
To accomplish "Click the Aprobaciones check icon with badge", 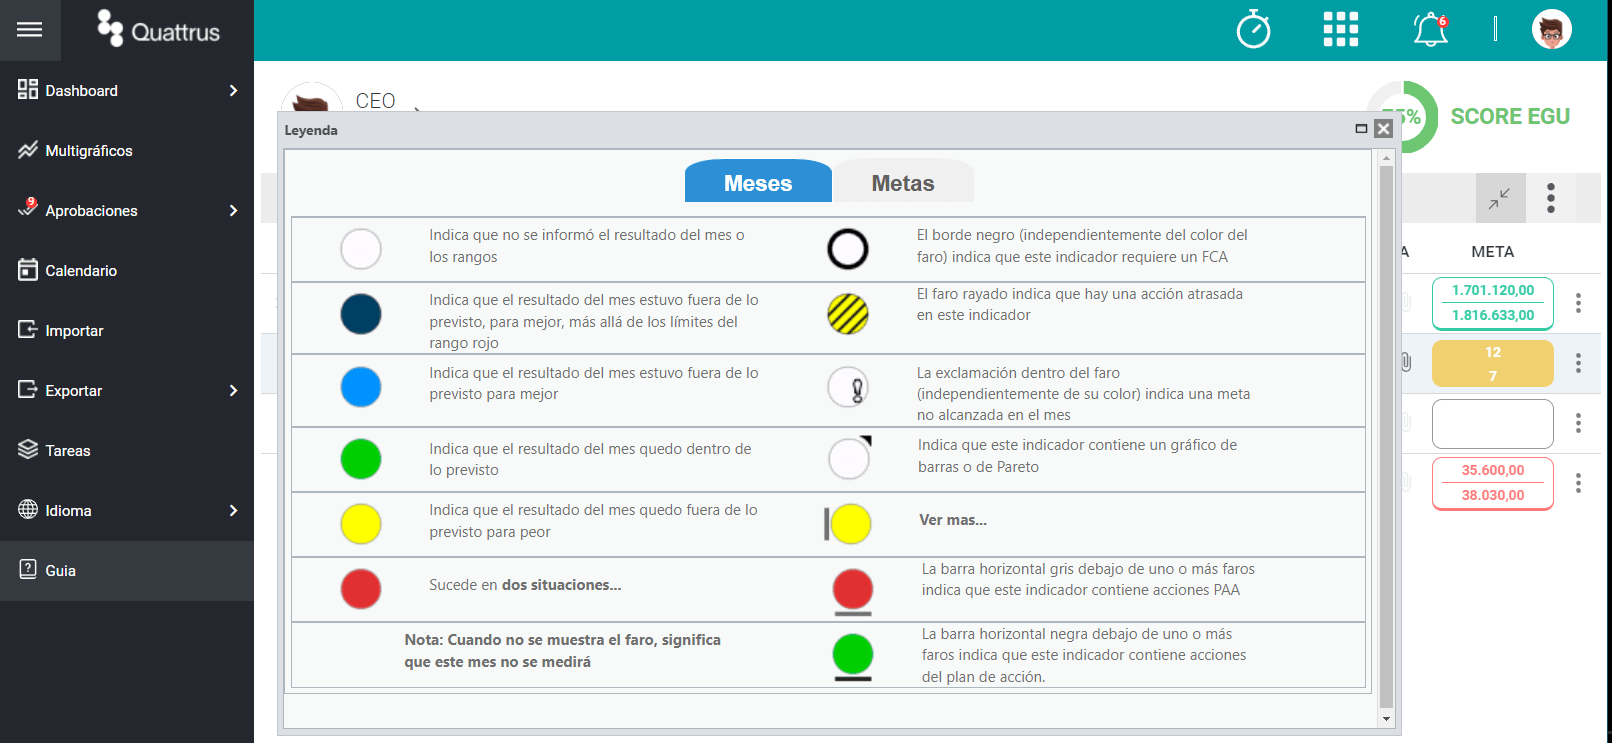I will click(x=28, y=207).
